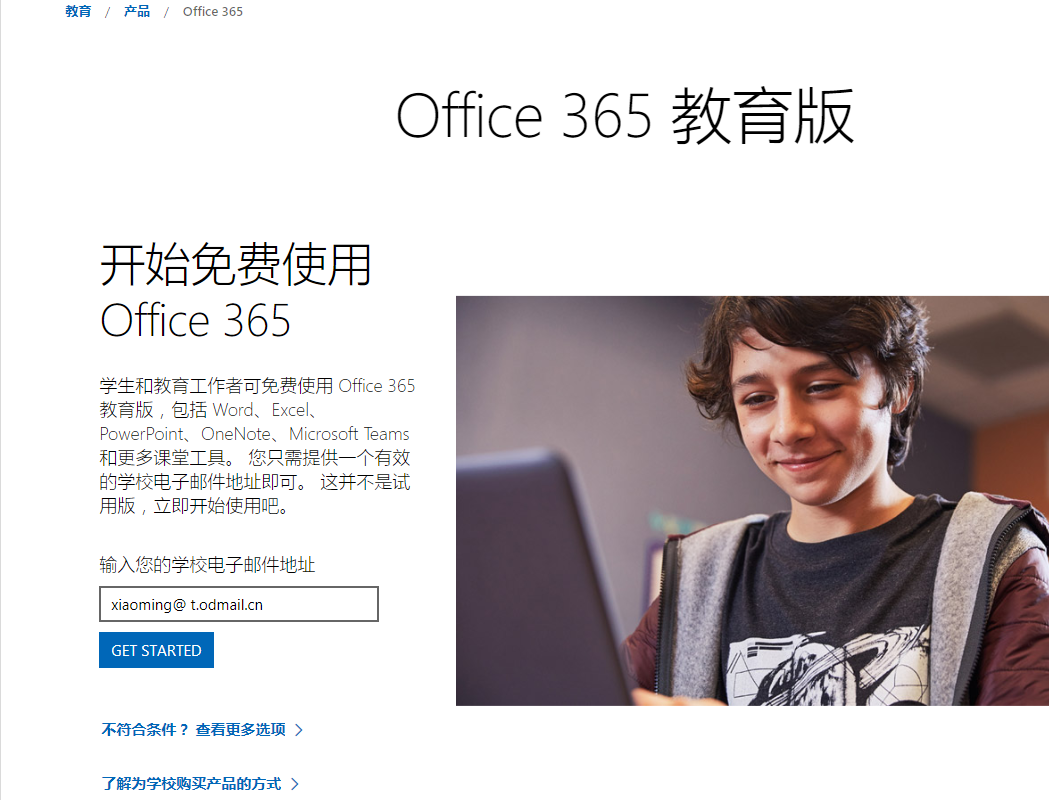Click the GET STARTED button
The height and width of the screenshot is (800, 1049).
pyautogui.click(x=157, y=650)
